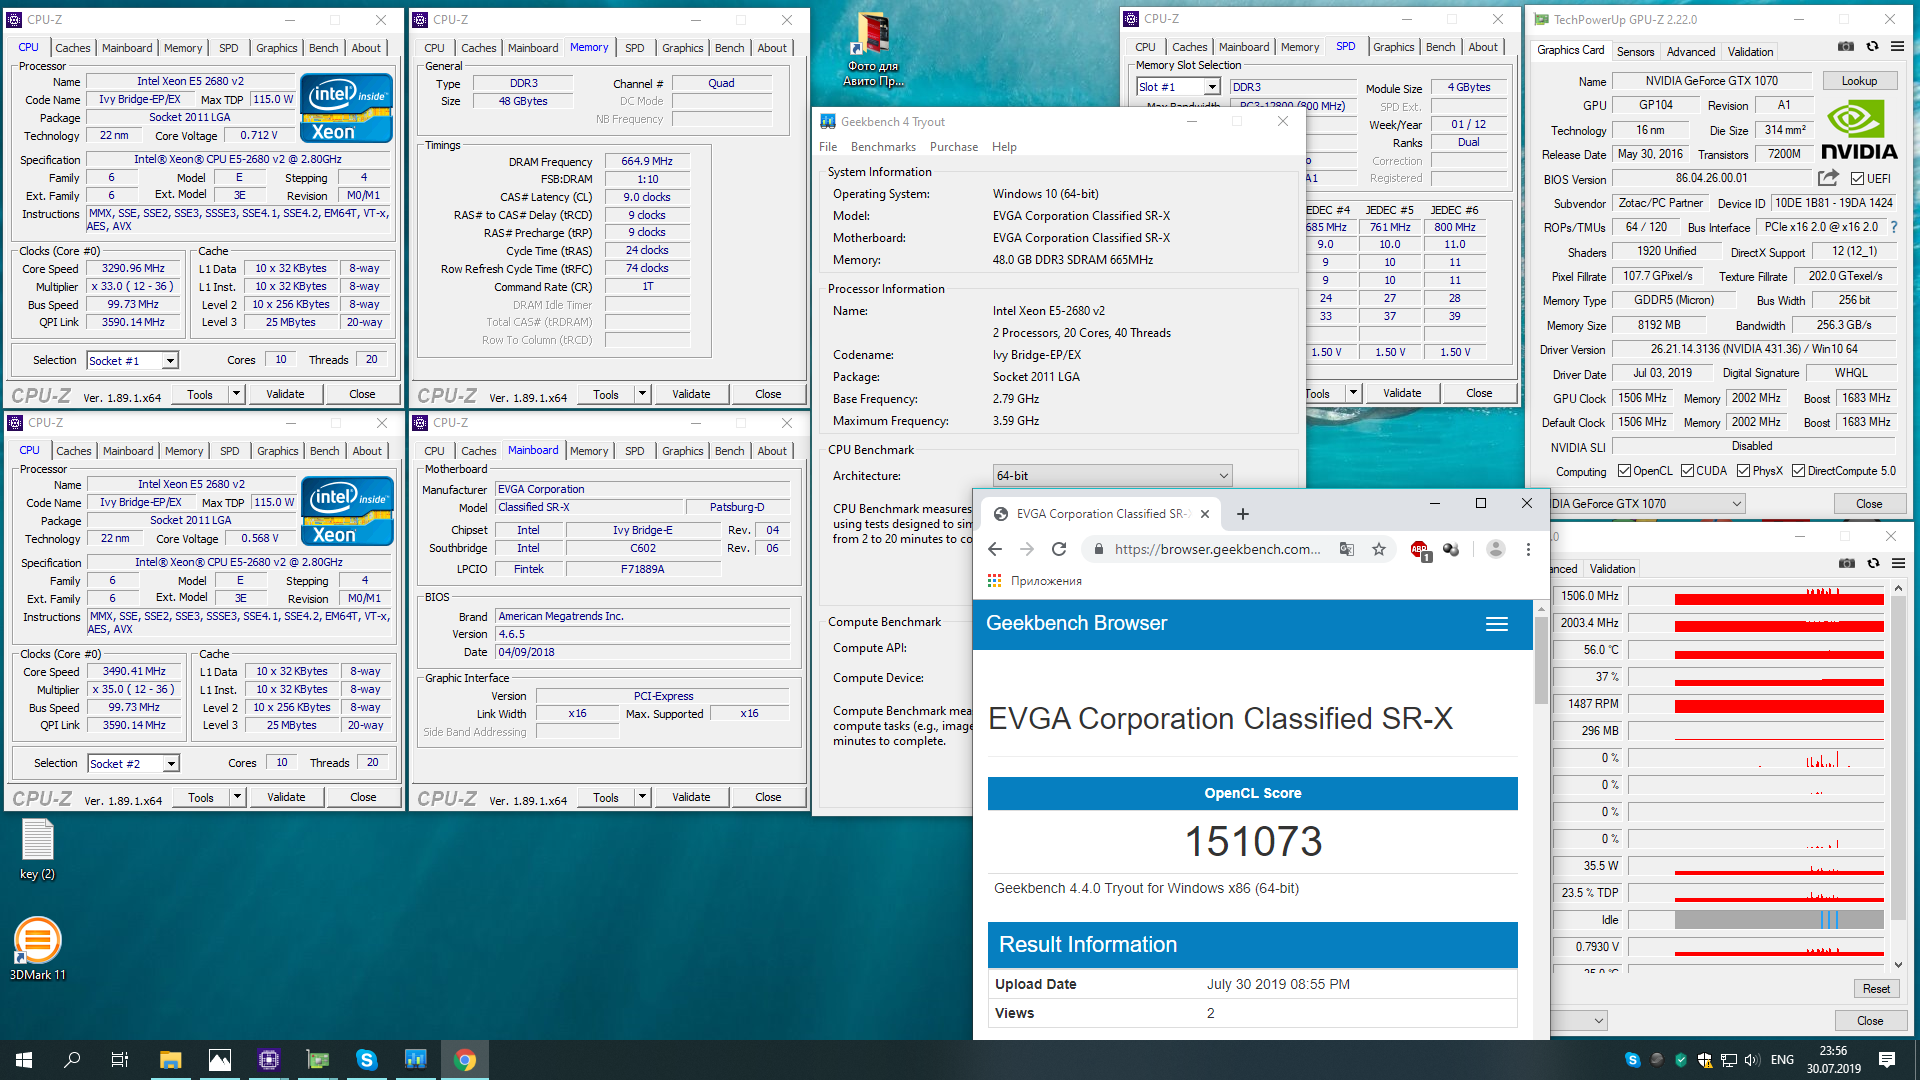Expand Tools arrow in Socket #2 CPU-Z window
The width and height of the screenshot is (1920, 1080).
tap(238, 797)
